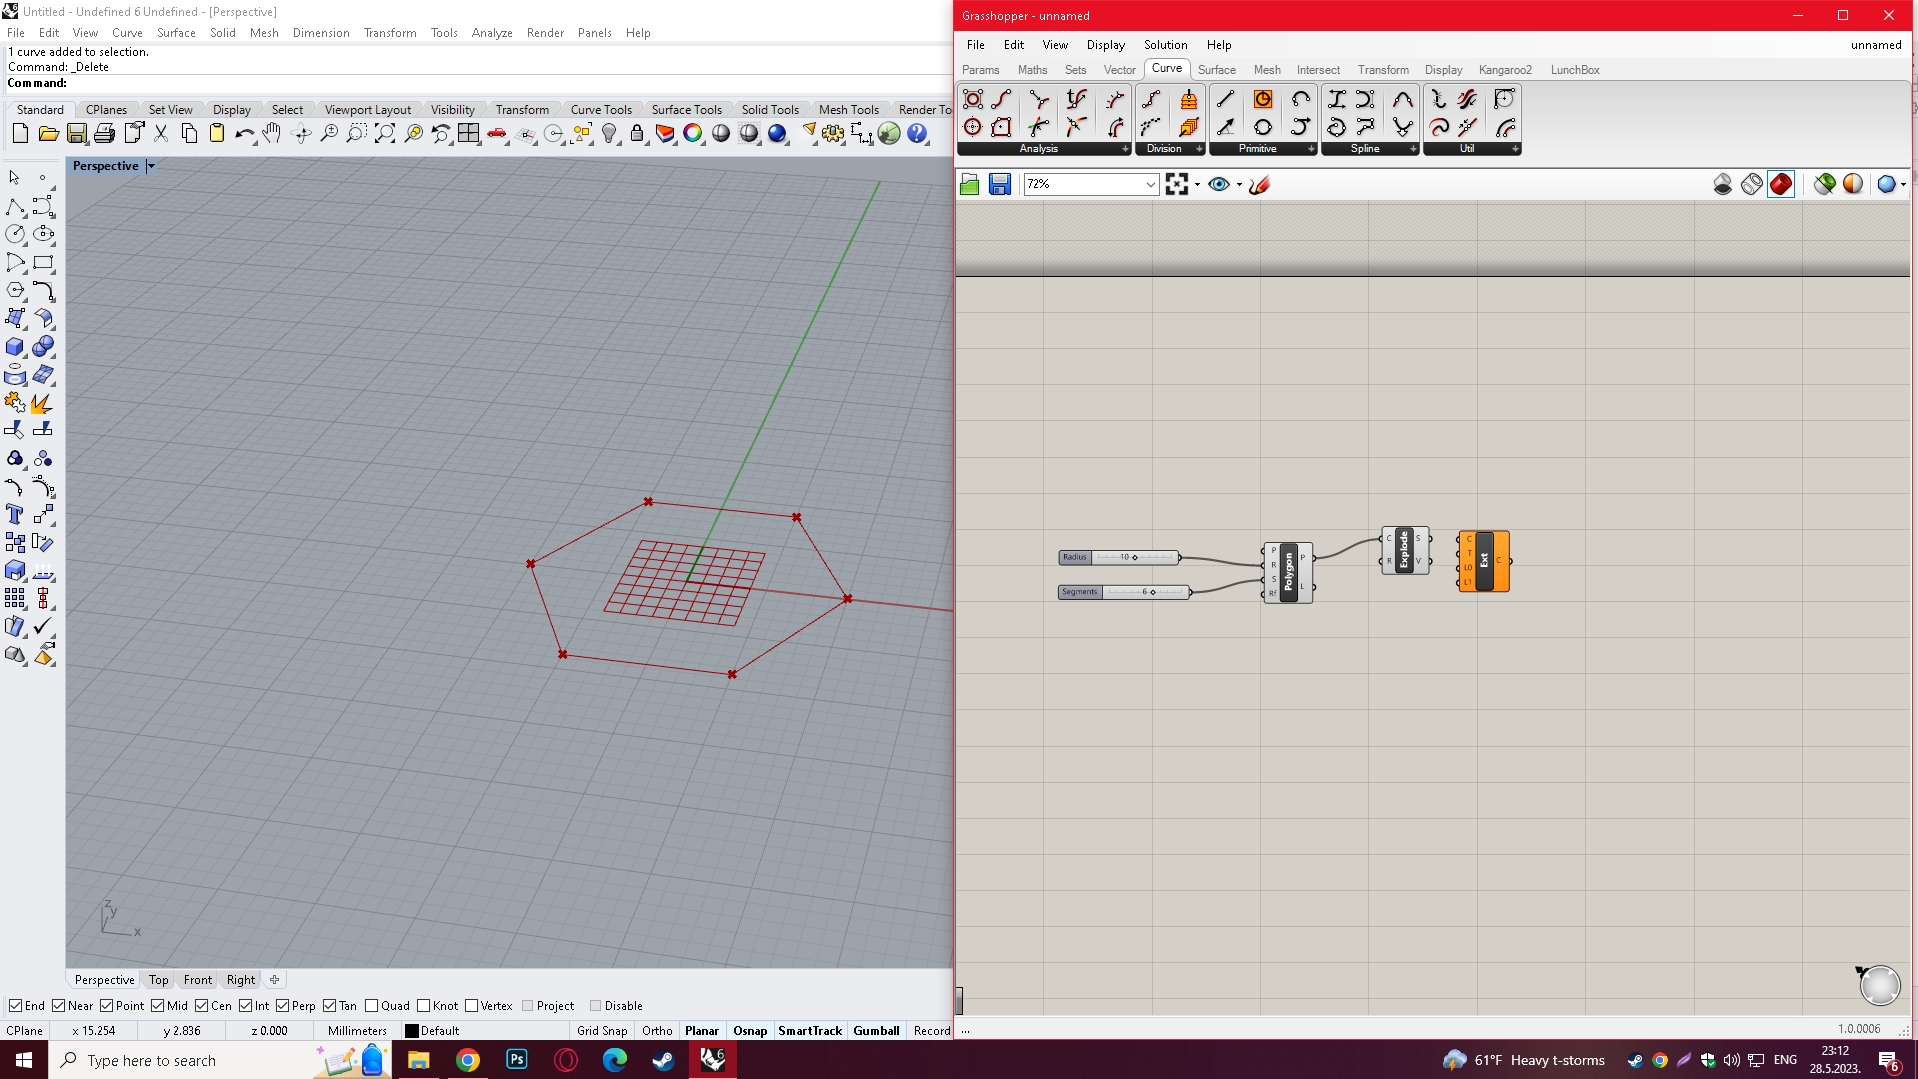Click the Segments number slider on canvas
This screenshot has width=1918, height=1079.
(1124, 592)
